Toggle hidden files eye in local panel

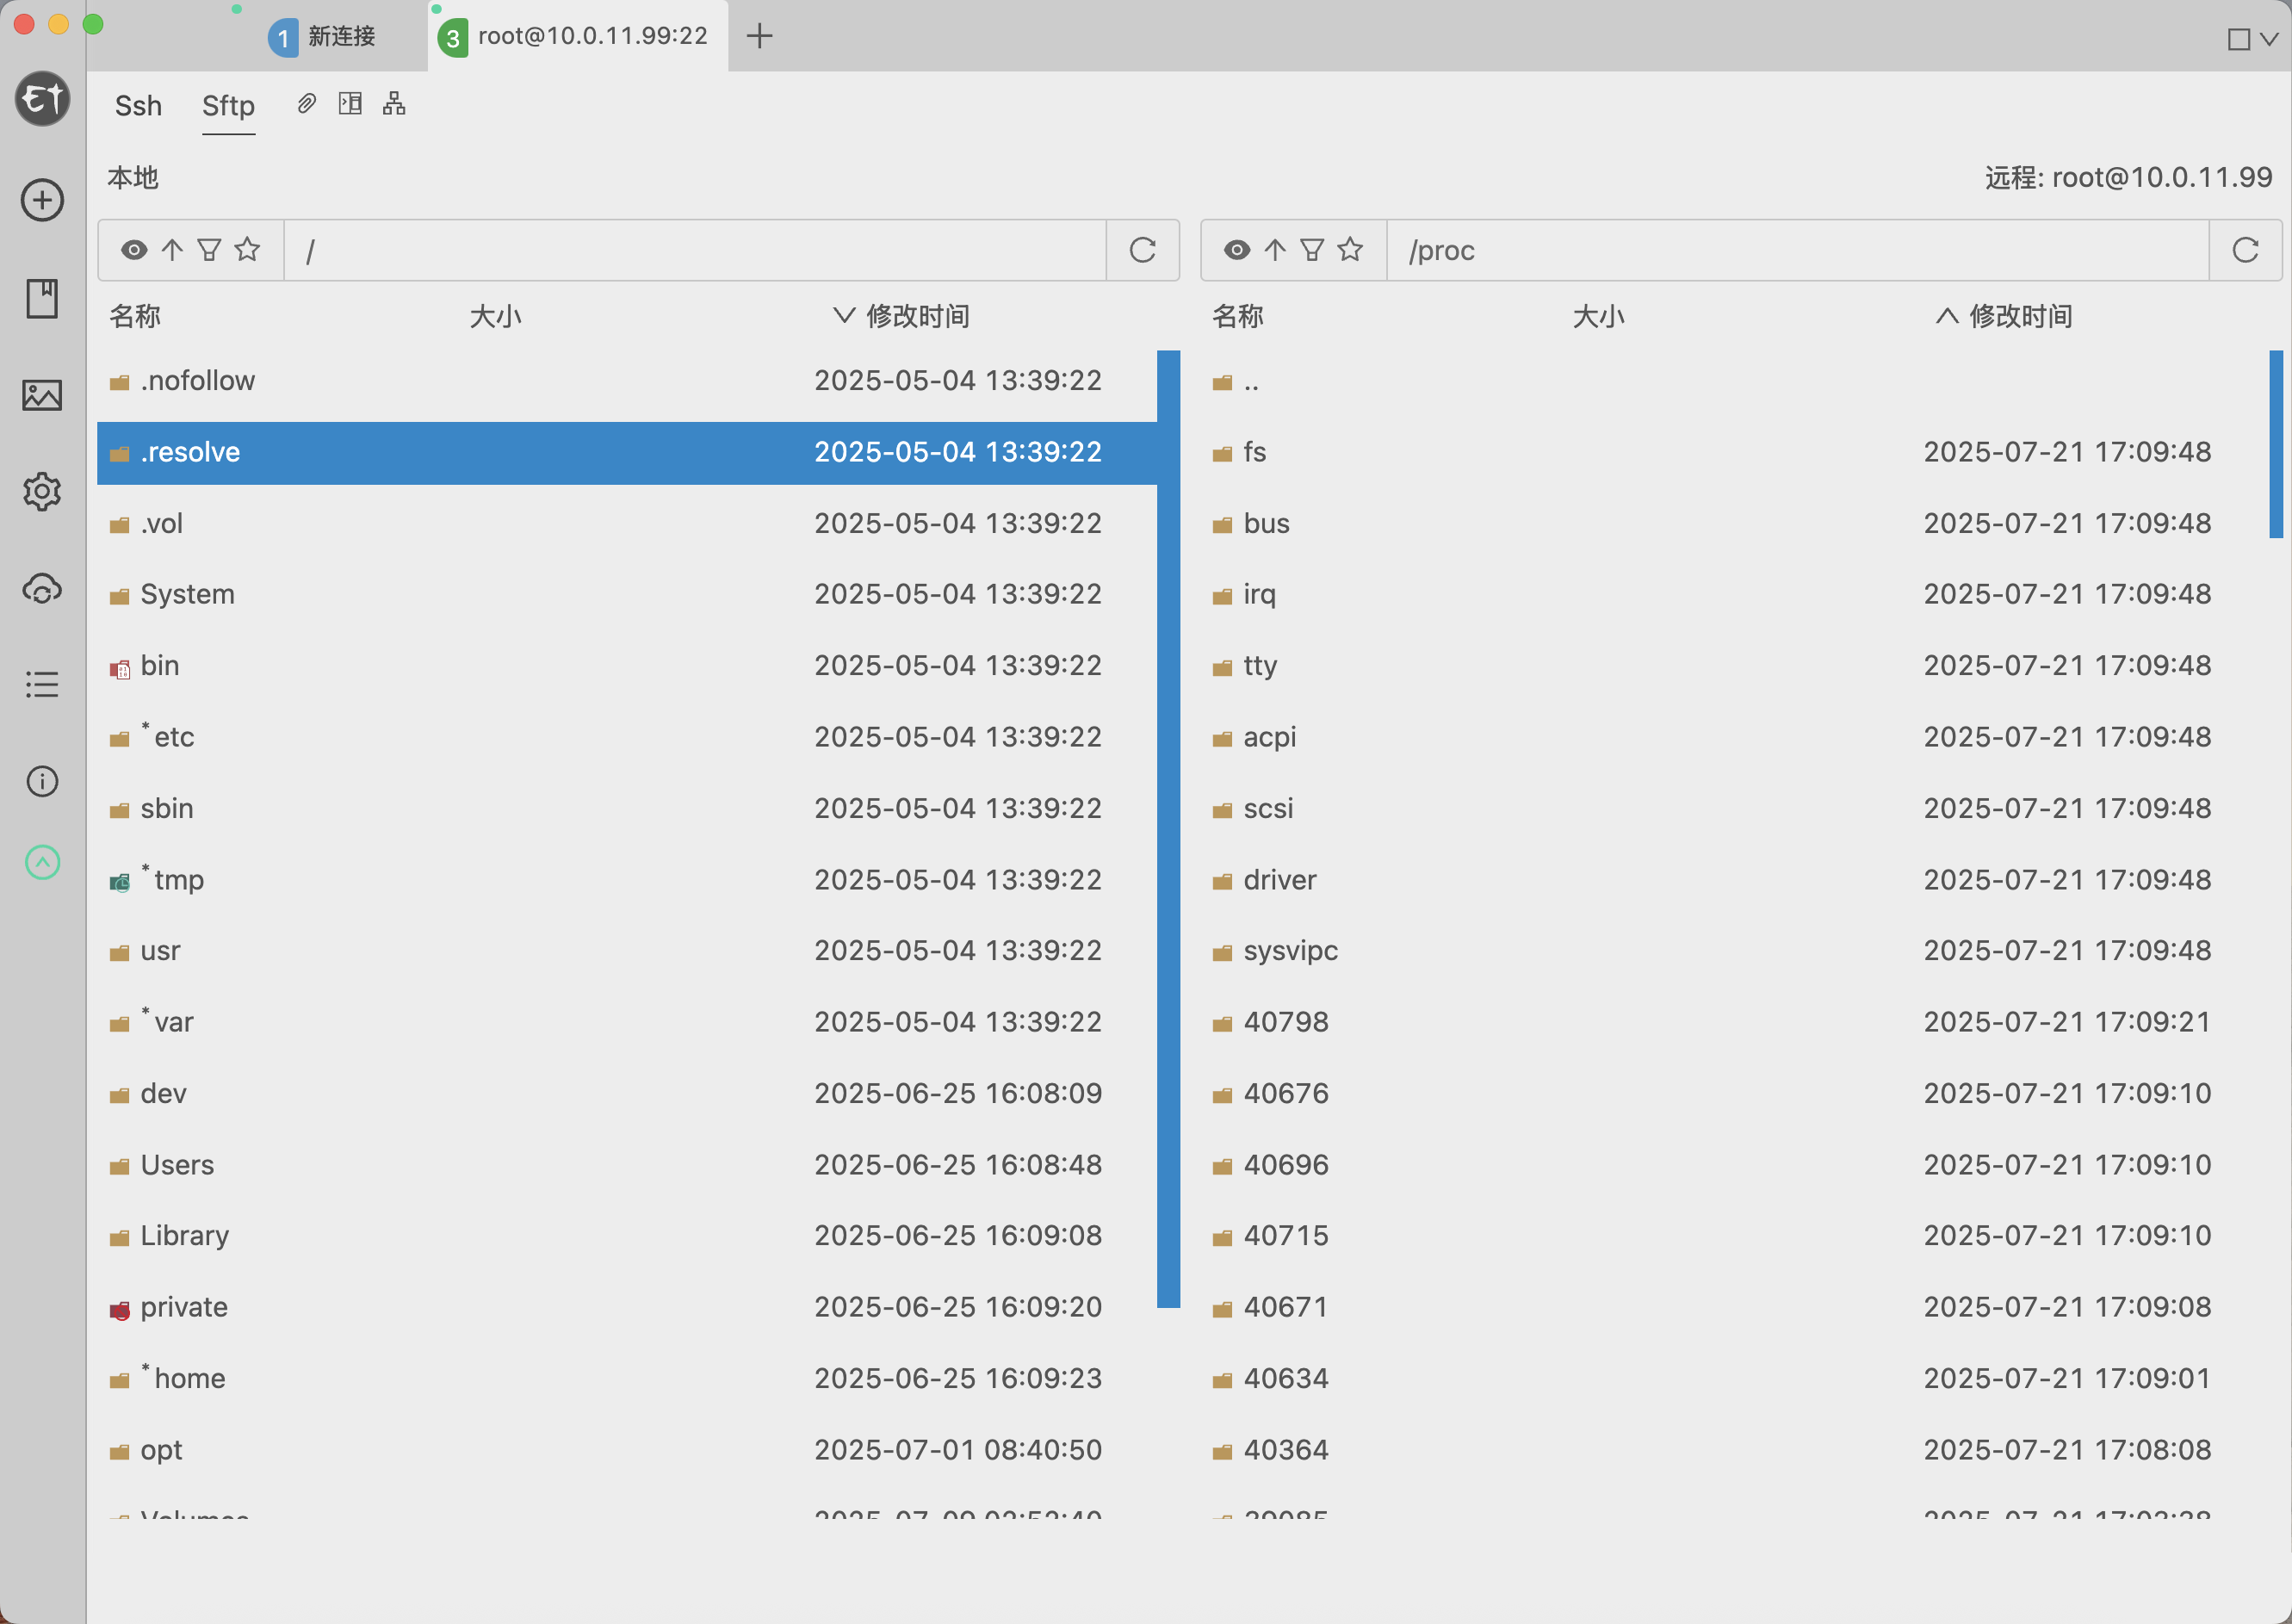tap(134, 249)
